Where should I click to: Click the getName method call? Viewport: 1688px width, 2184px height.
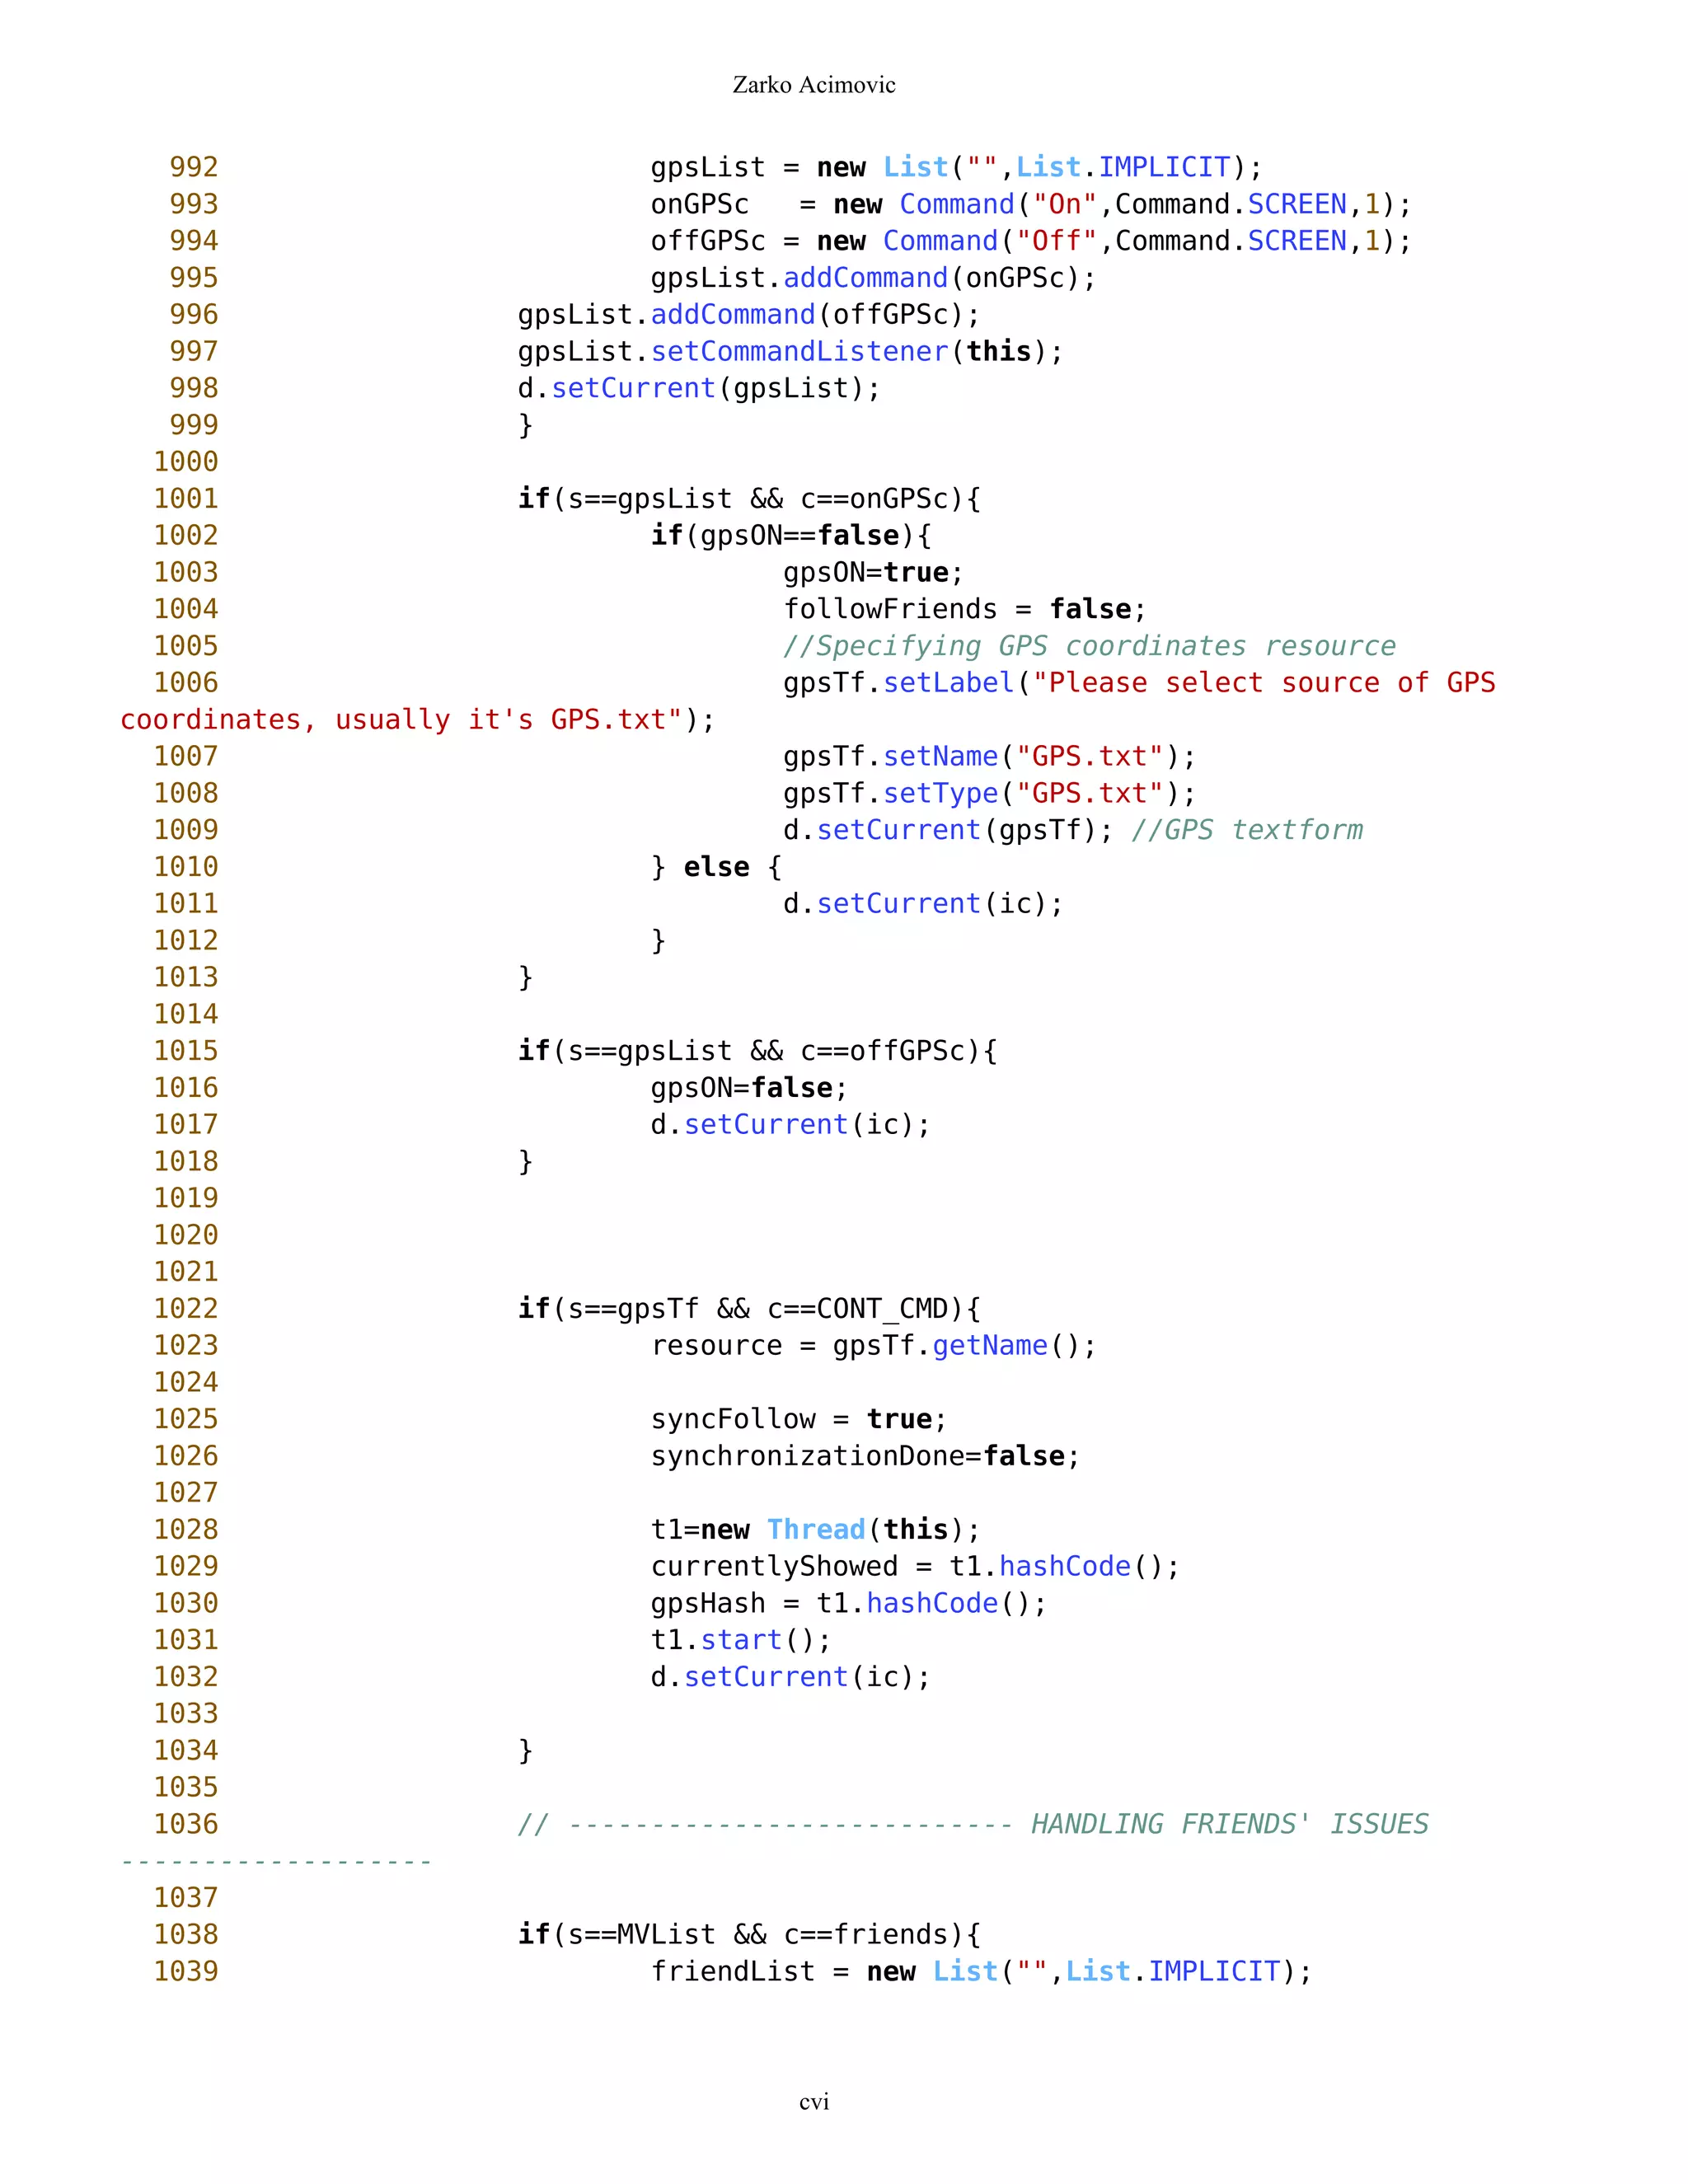pyautogui.click(x=989, y=1346)
